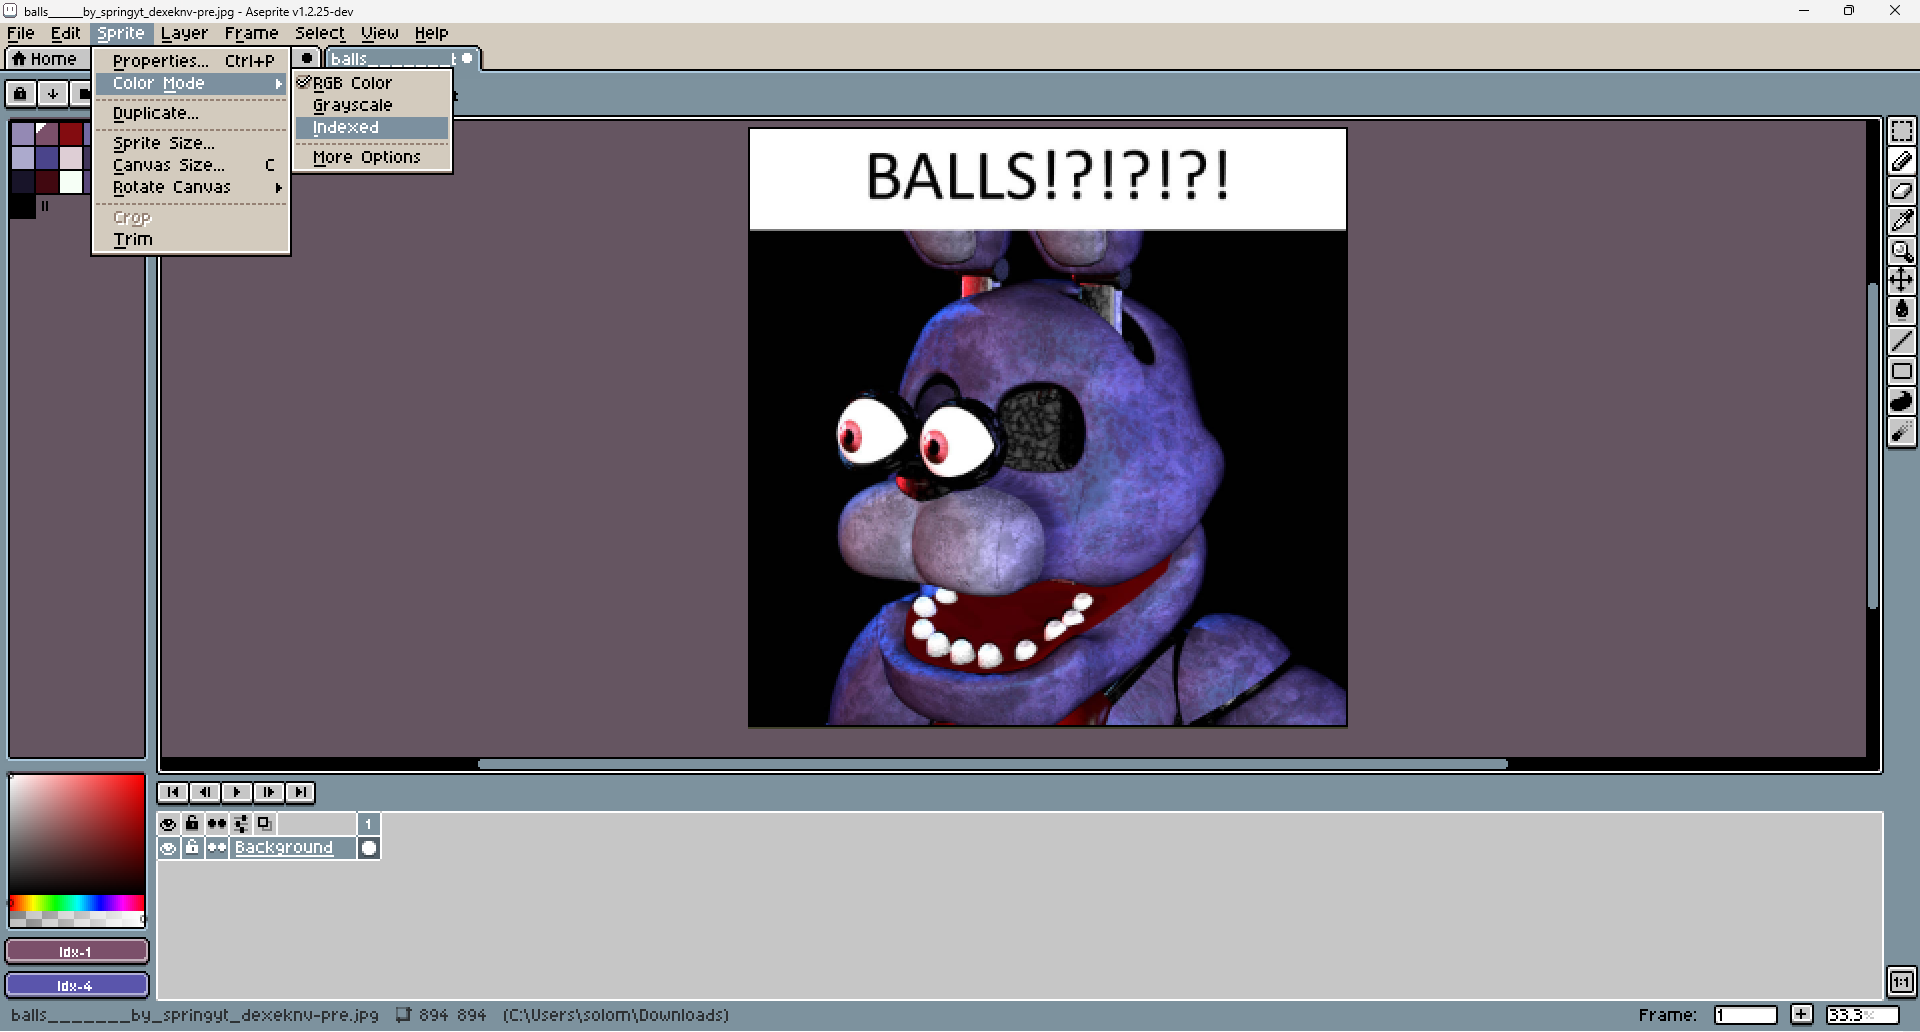
Task: Open the Edit menu
Action: click(66, 33)
